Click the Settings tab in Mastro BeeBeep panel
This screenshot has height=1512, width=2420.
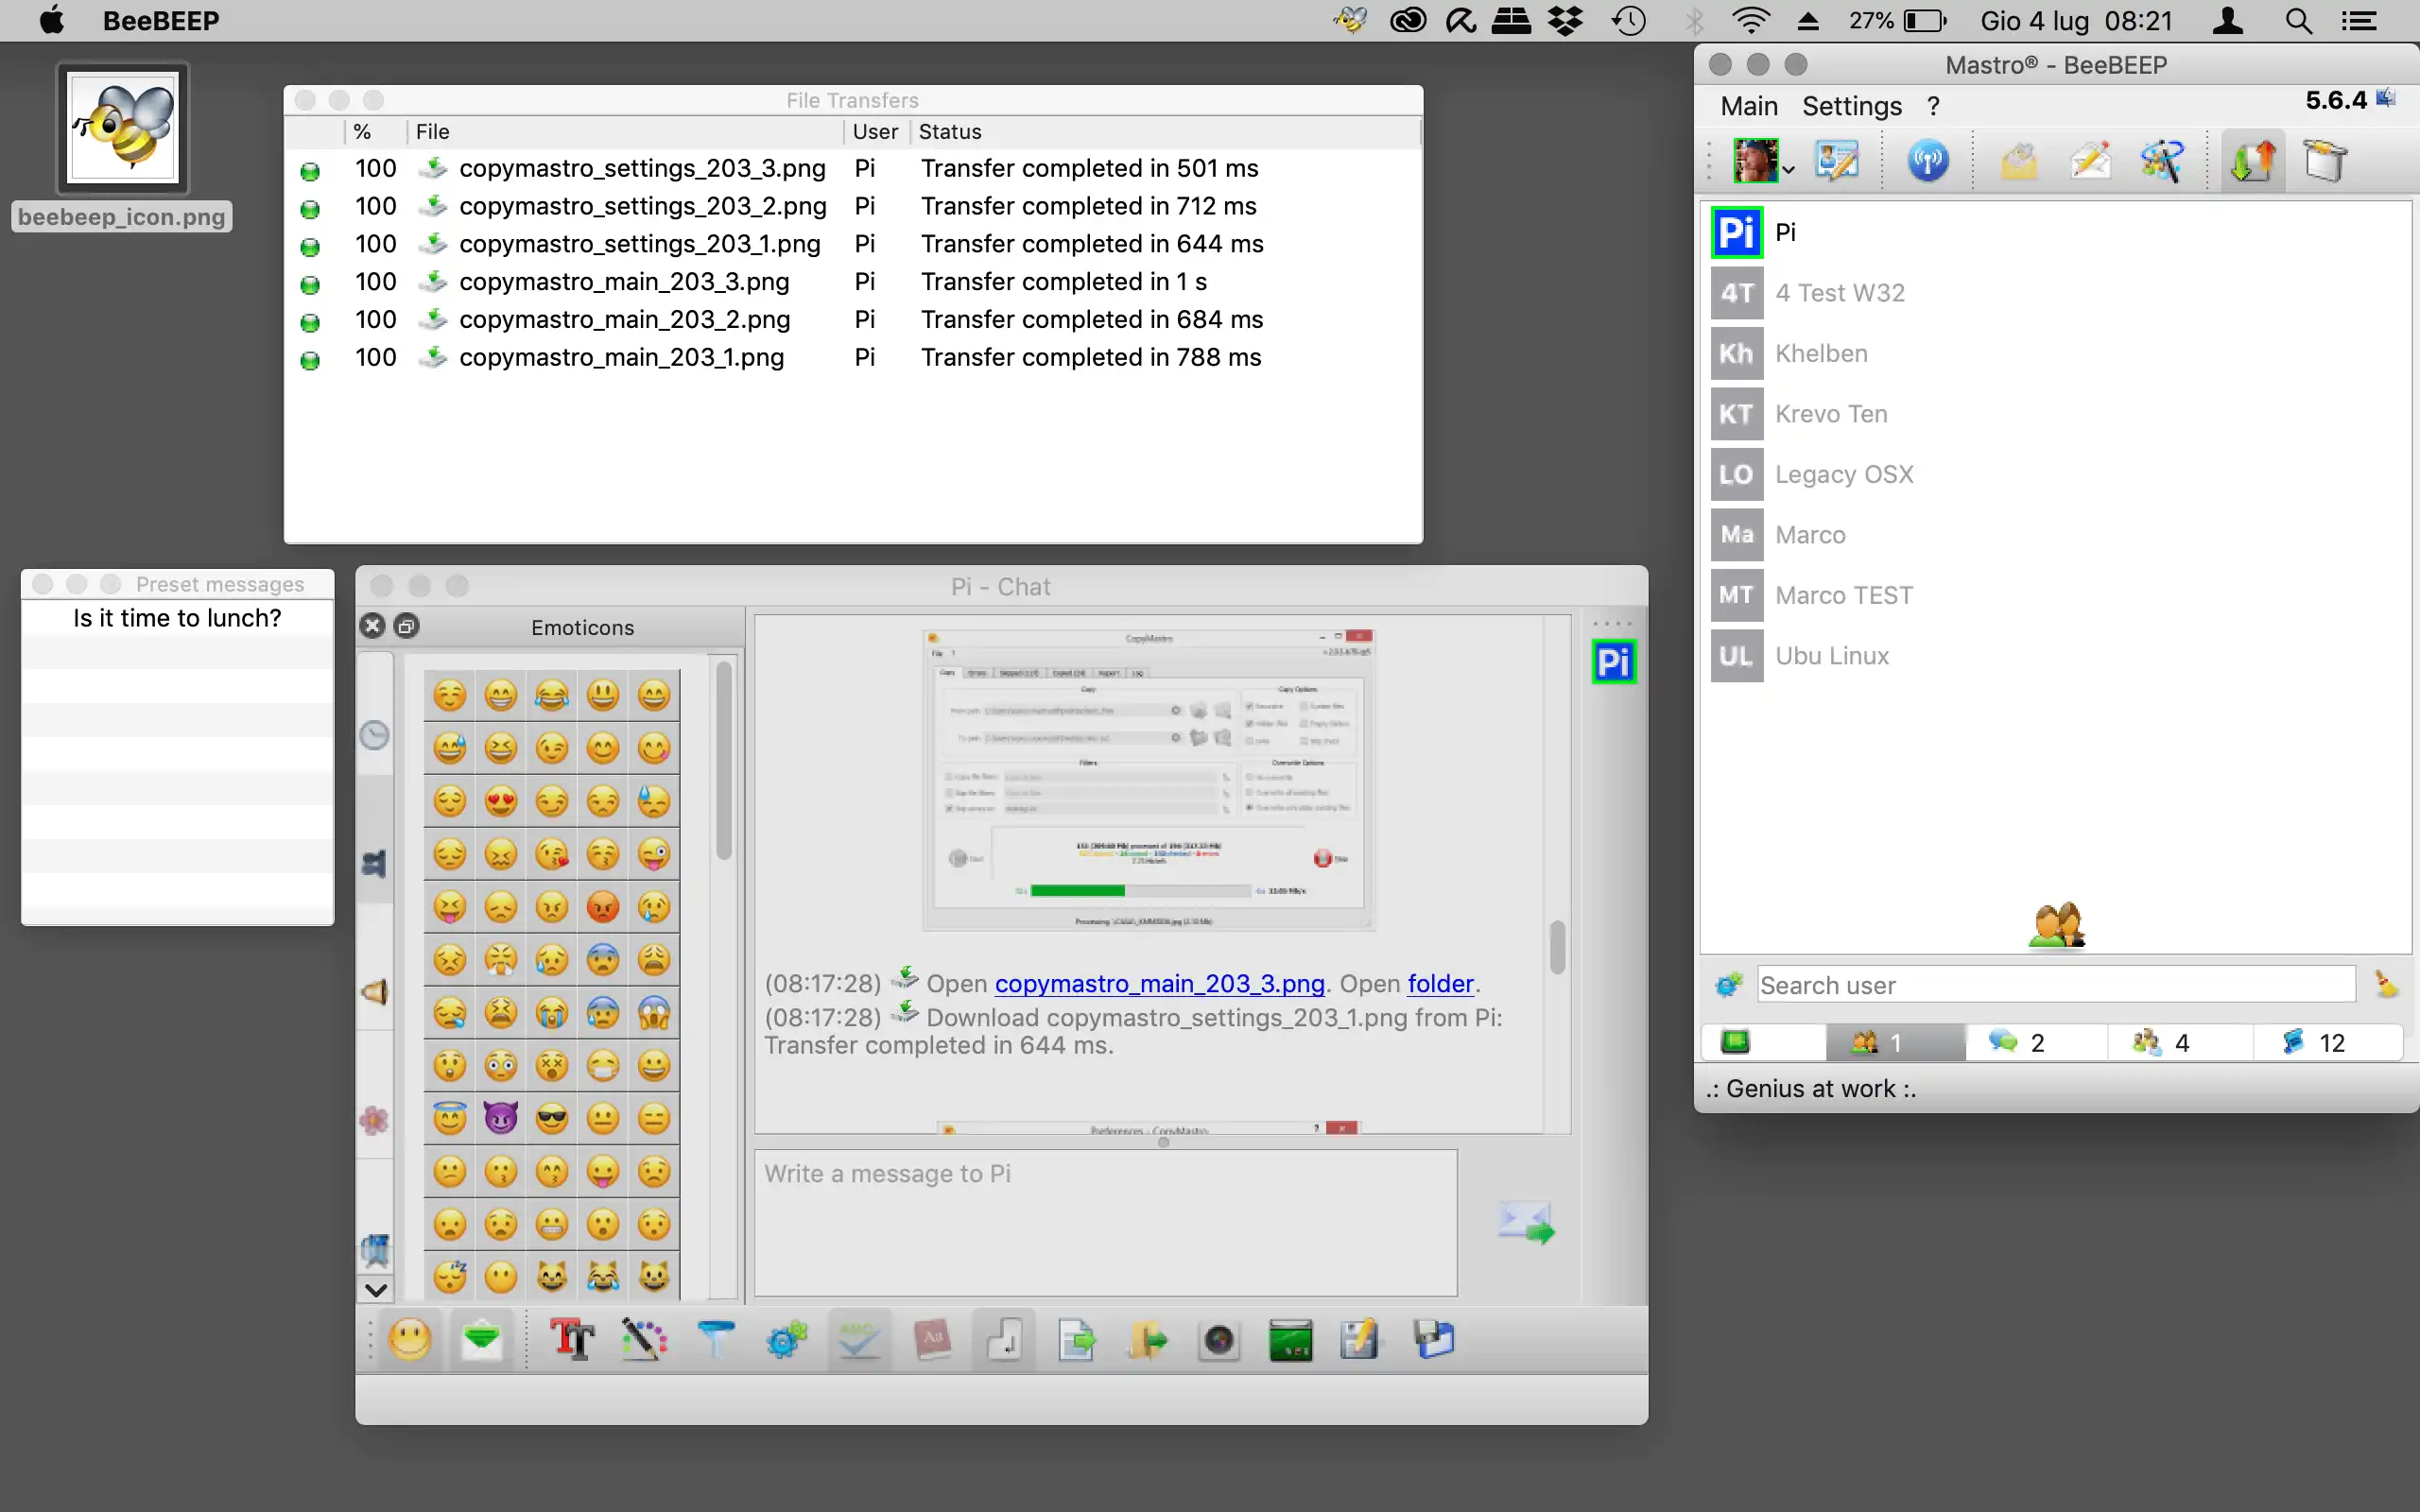(1850, 105)
